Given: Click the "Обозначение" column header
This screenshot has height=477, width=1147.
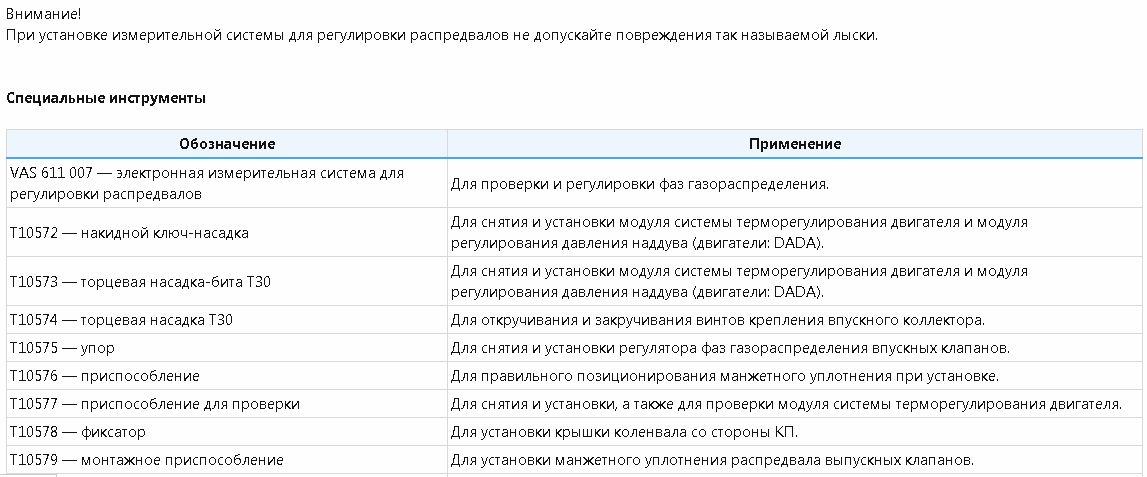Looking at the screenshot, I should [227, 144].
